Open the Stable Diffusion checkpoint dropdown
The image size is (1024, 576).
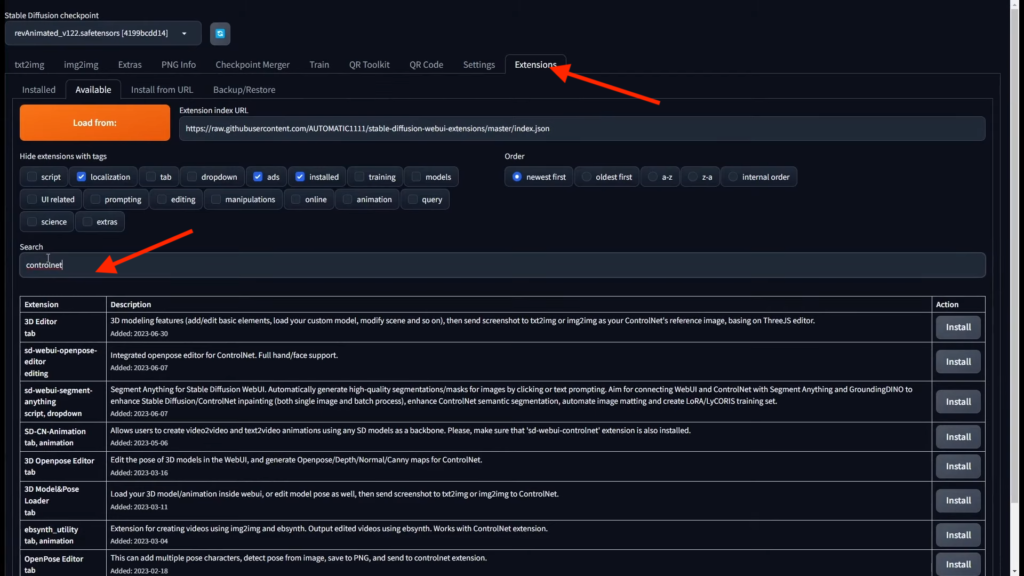(x=102, y=33)
